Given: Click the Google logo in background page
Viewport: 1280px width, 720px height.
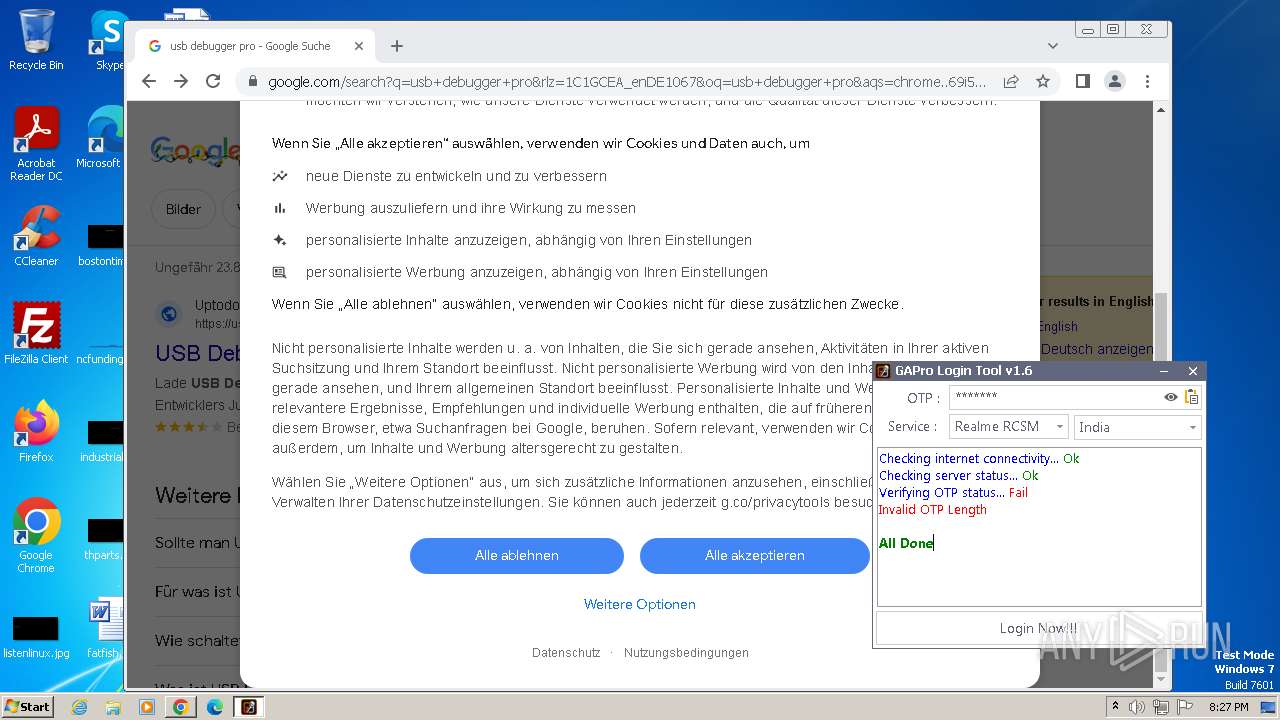Looking at the screenshot, I should click(x=195, y=150).
